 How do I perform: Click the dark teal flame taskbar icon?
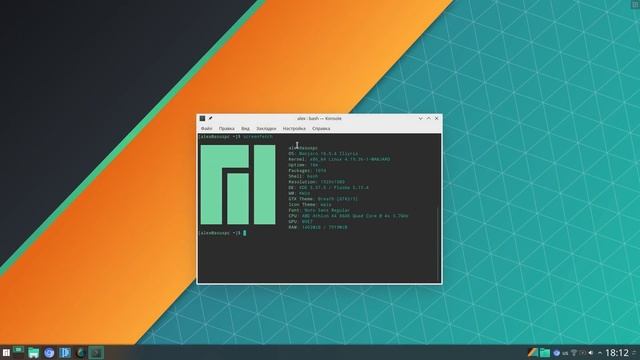tap(80, 353)
